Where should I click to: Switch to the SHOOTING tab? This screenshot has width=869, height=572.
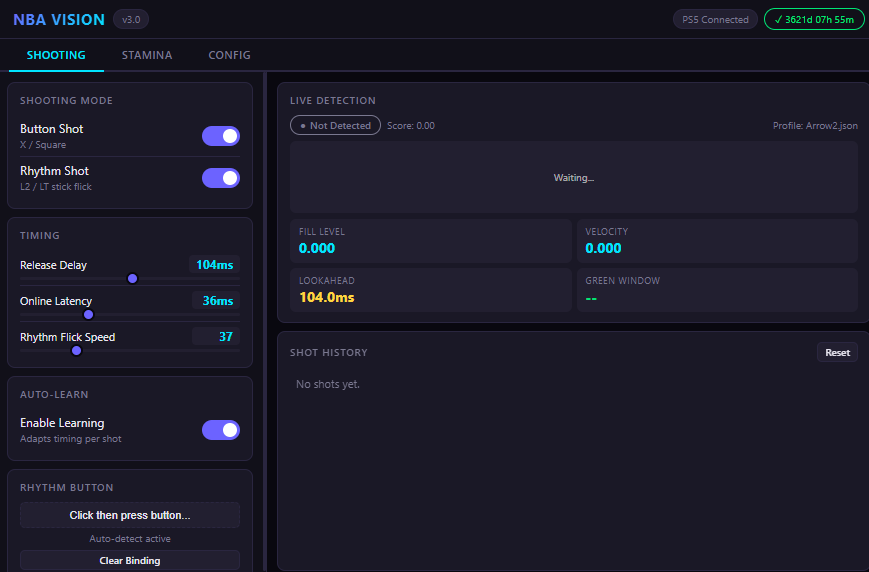pos(56,55)
